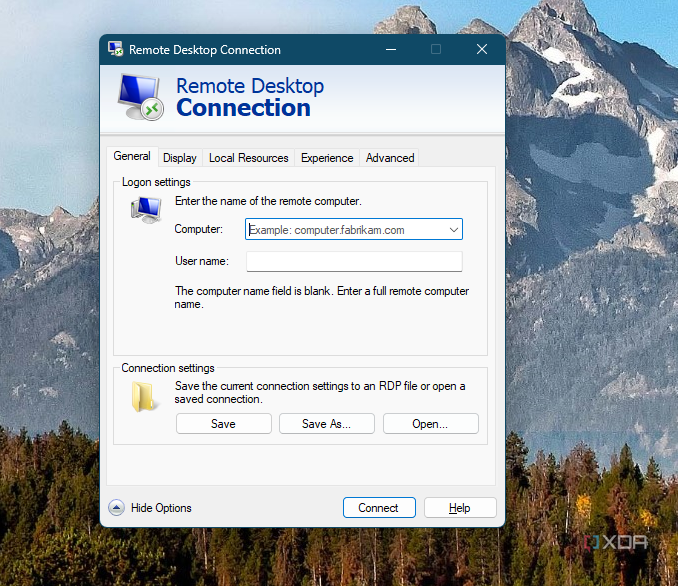Click the Hide Options label
The image size is (678, 586).
(161, 508)
